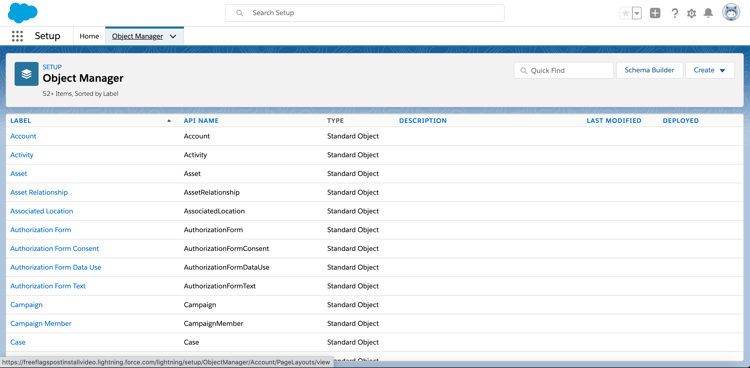Open the Help question mark icon
750x368 pixels.
[x=674, y=13]
